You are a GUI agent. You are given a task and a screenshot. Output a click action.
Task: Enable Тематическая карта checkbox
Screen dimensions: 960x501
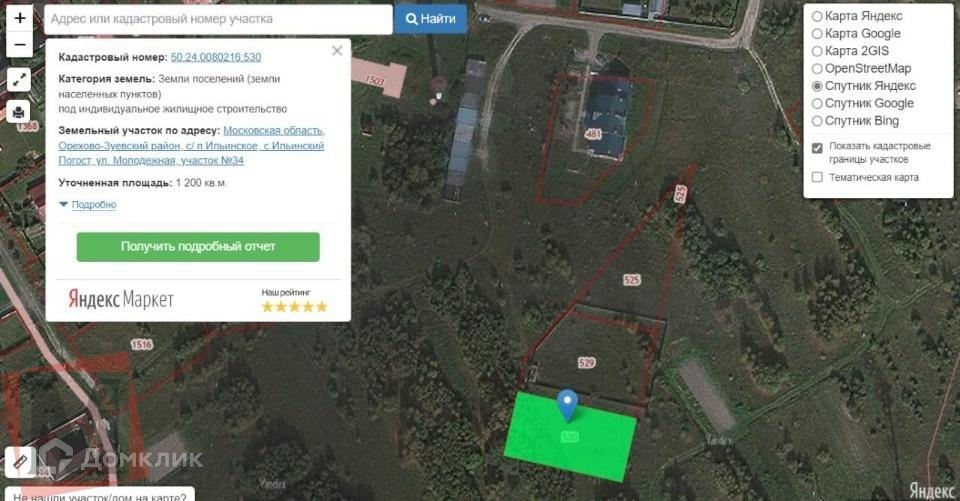pos(817,177)
